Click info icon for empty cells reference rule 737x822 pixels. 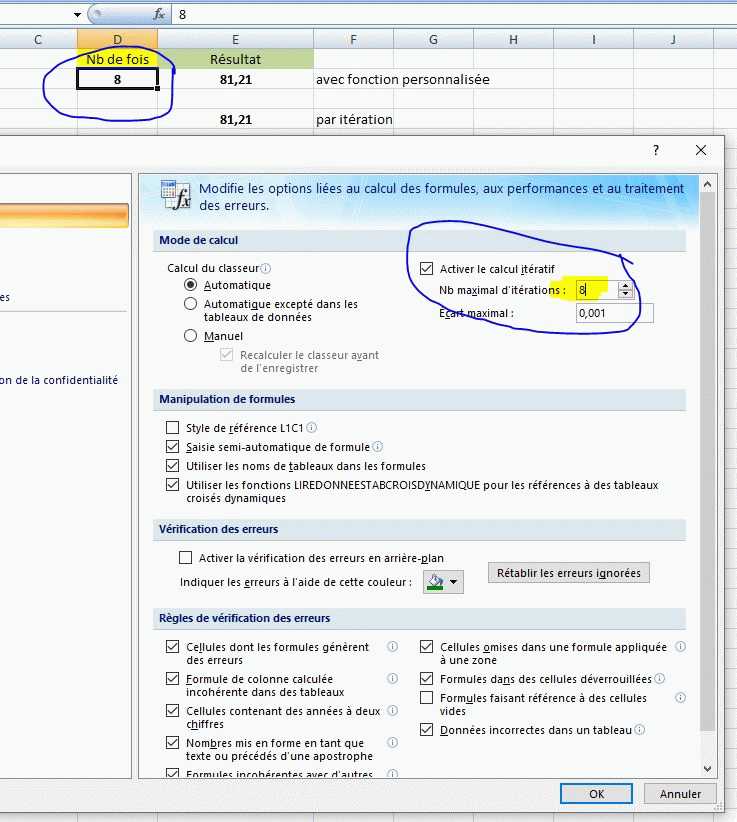[x=680, y=698]
